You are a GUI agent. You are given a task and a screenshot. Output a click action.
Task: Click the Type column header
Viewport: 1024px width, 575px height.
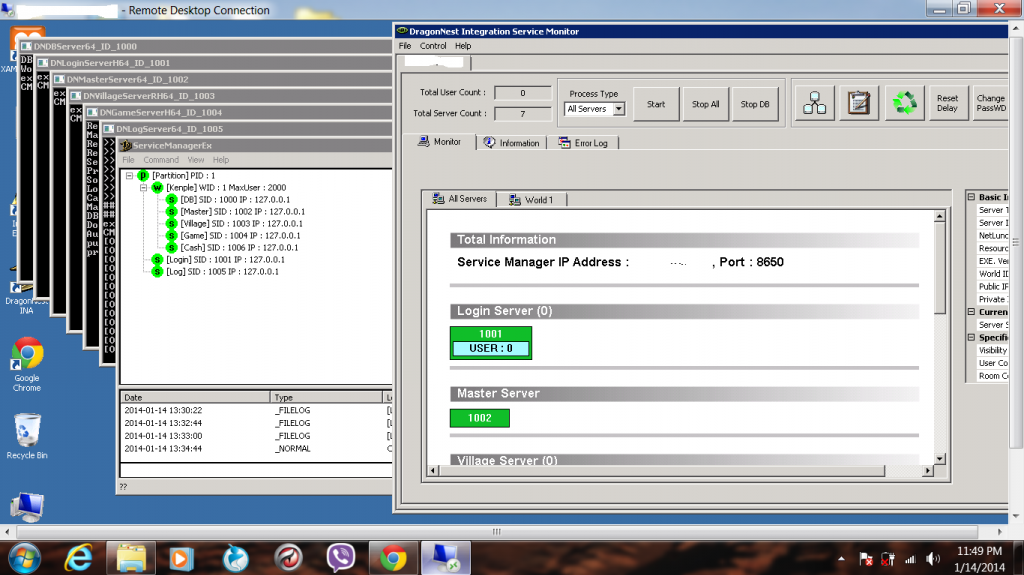(327, 397)
